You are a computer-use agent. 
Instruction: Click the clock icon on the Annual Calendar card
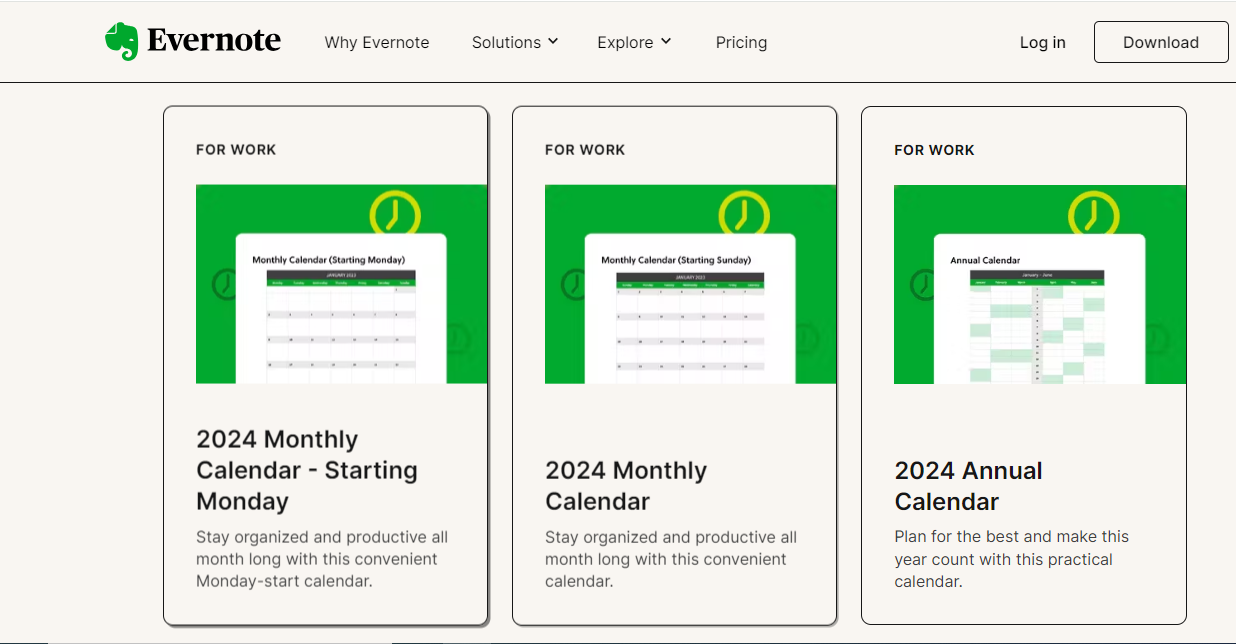(1095, 215)
